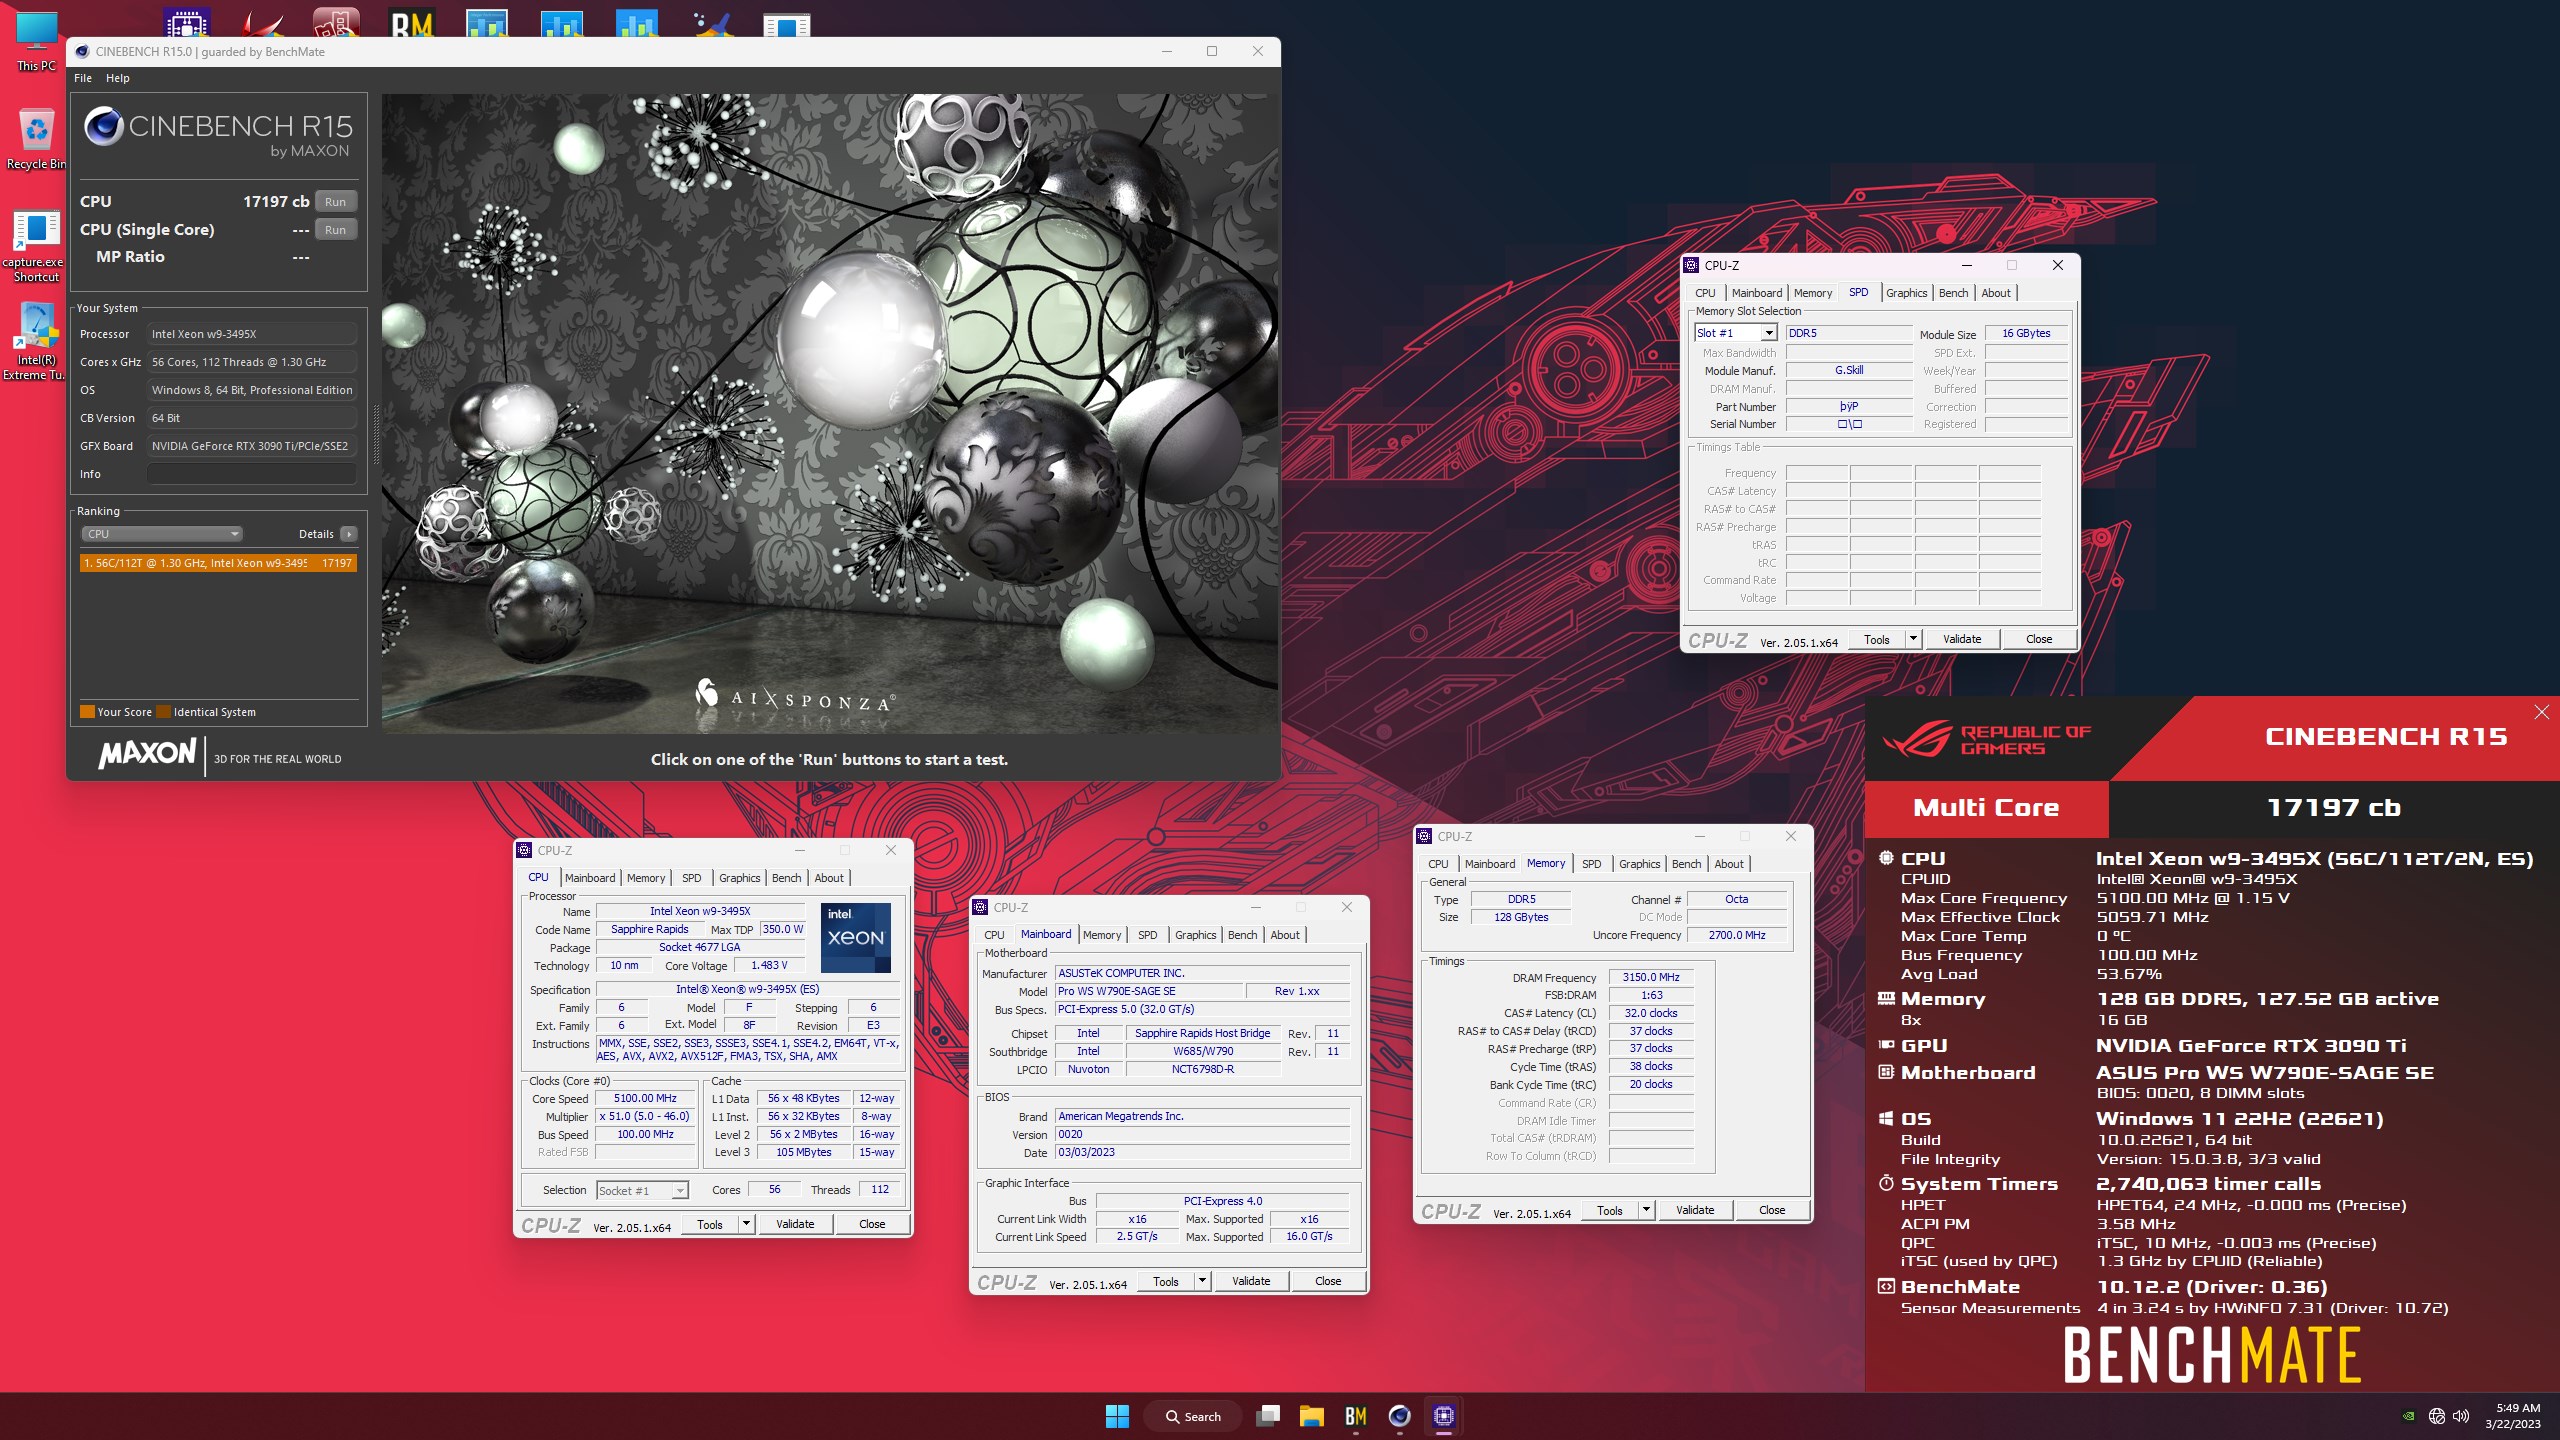Screen dimensions: 2560x1440
Task: Select Mainboard tab in SPD window
Action: coord(1757,293)
